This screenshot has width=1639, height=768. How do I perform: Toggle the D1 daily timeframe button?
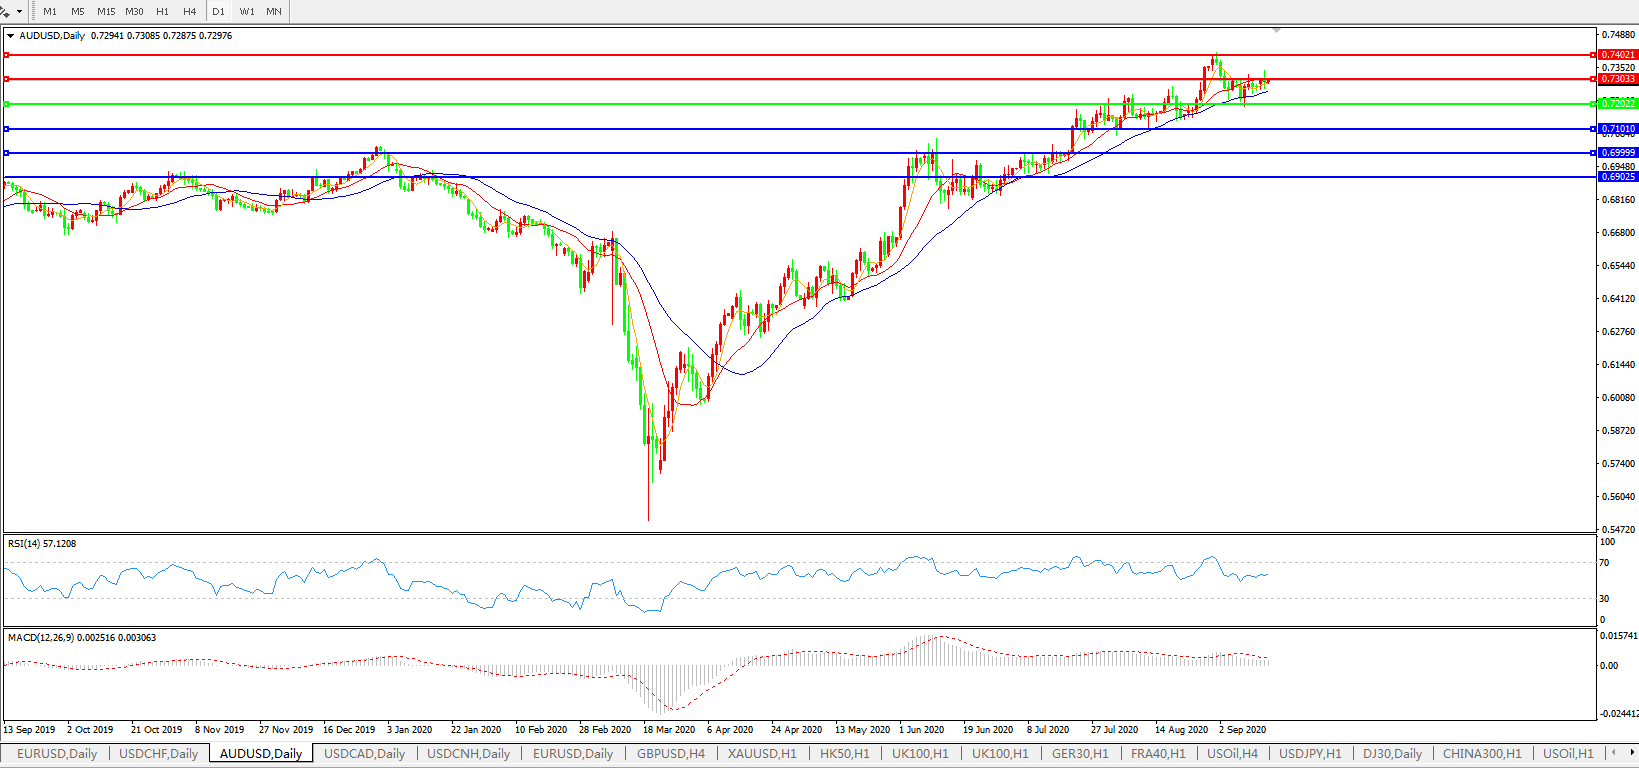(218, 12)
